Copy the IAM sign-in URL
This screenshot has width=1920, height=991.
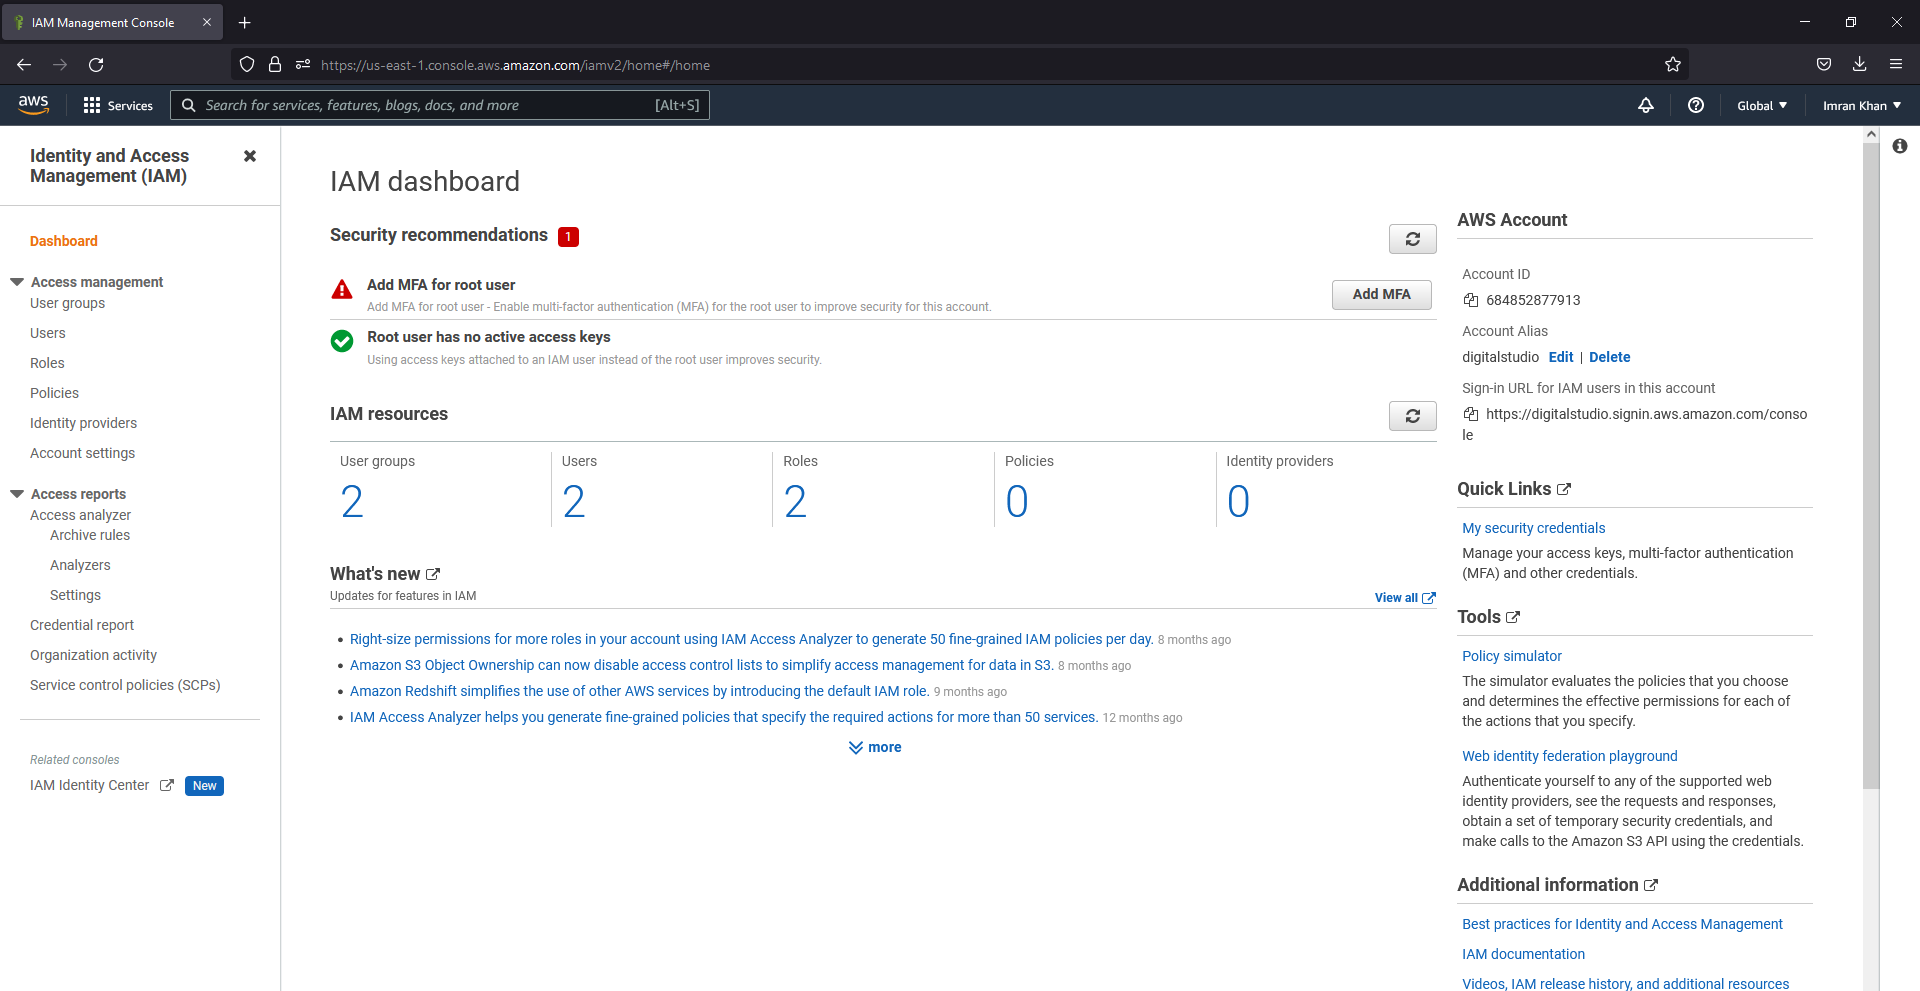pos(1470,414)
